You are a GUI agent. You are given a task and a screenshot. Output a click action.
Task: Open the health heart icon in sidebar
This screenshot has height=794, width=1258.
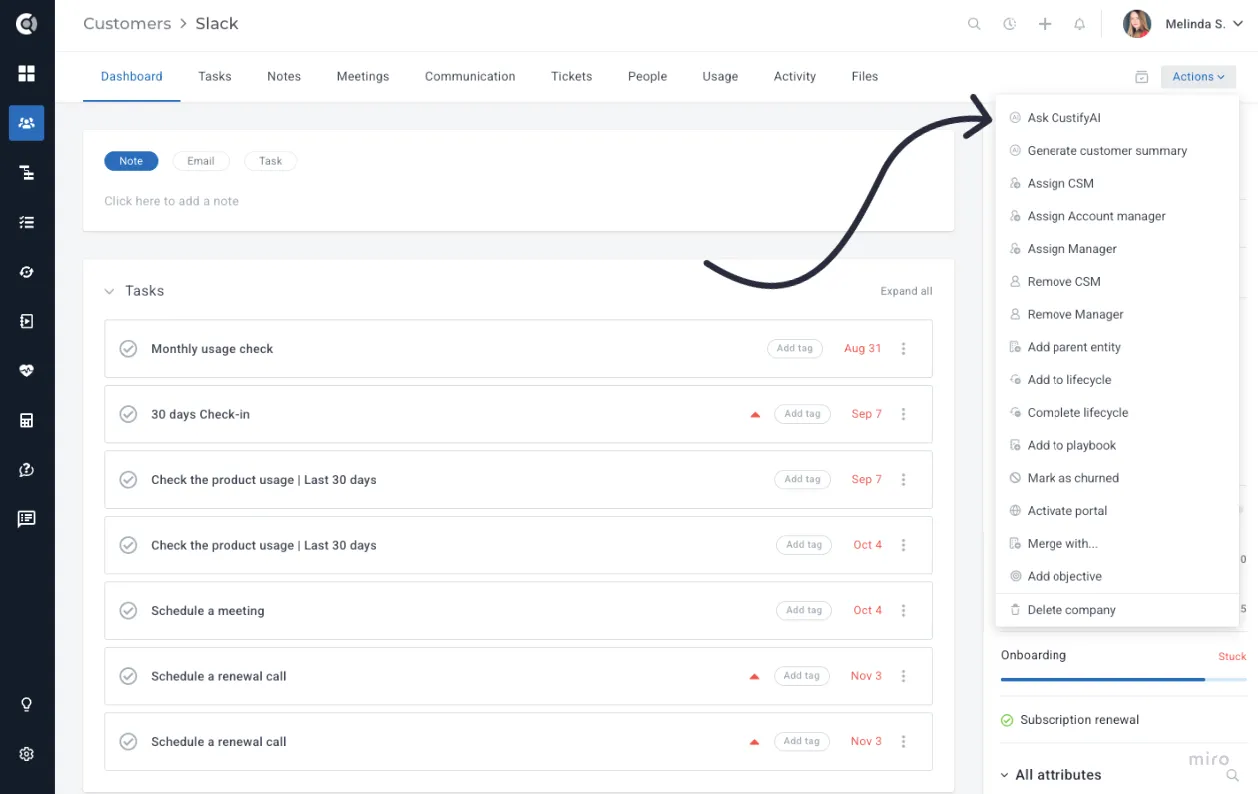27,370
